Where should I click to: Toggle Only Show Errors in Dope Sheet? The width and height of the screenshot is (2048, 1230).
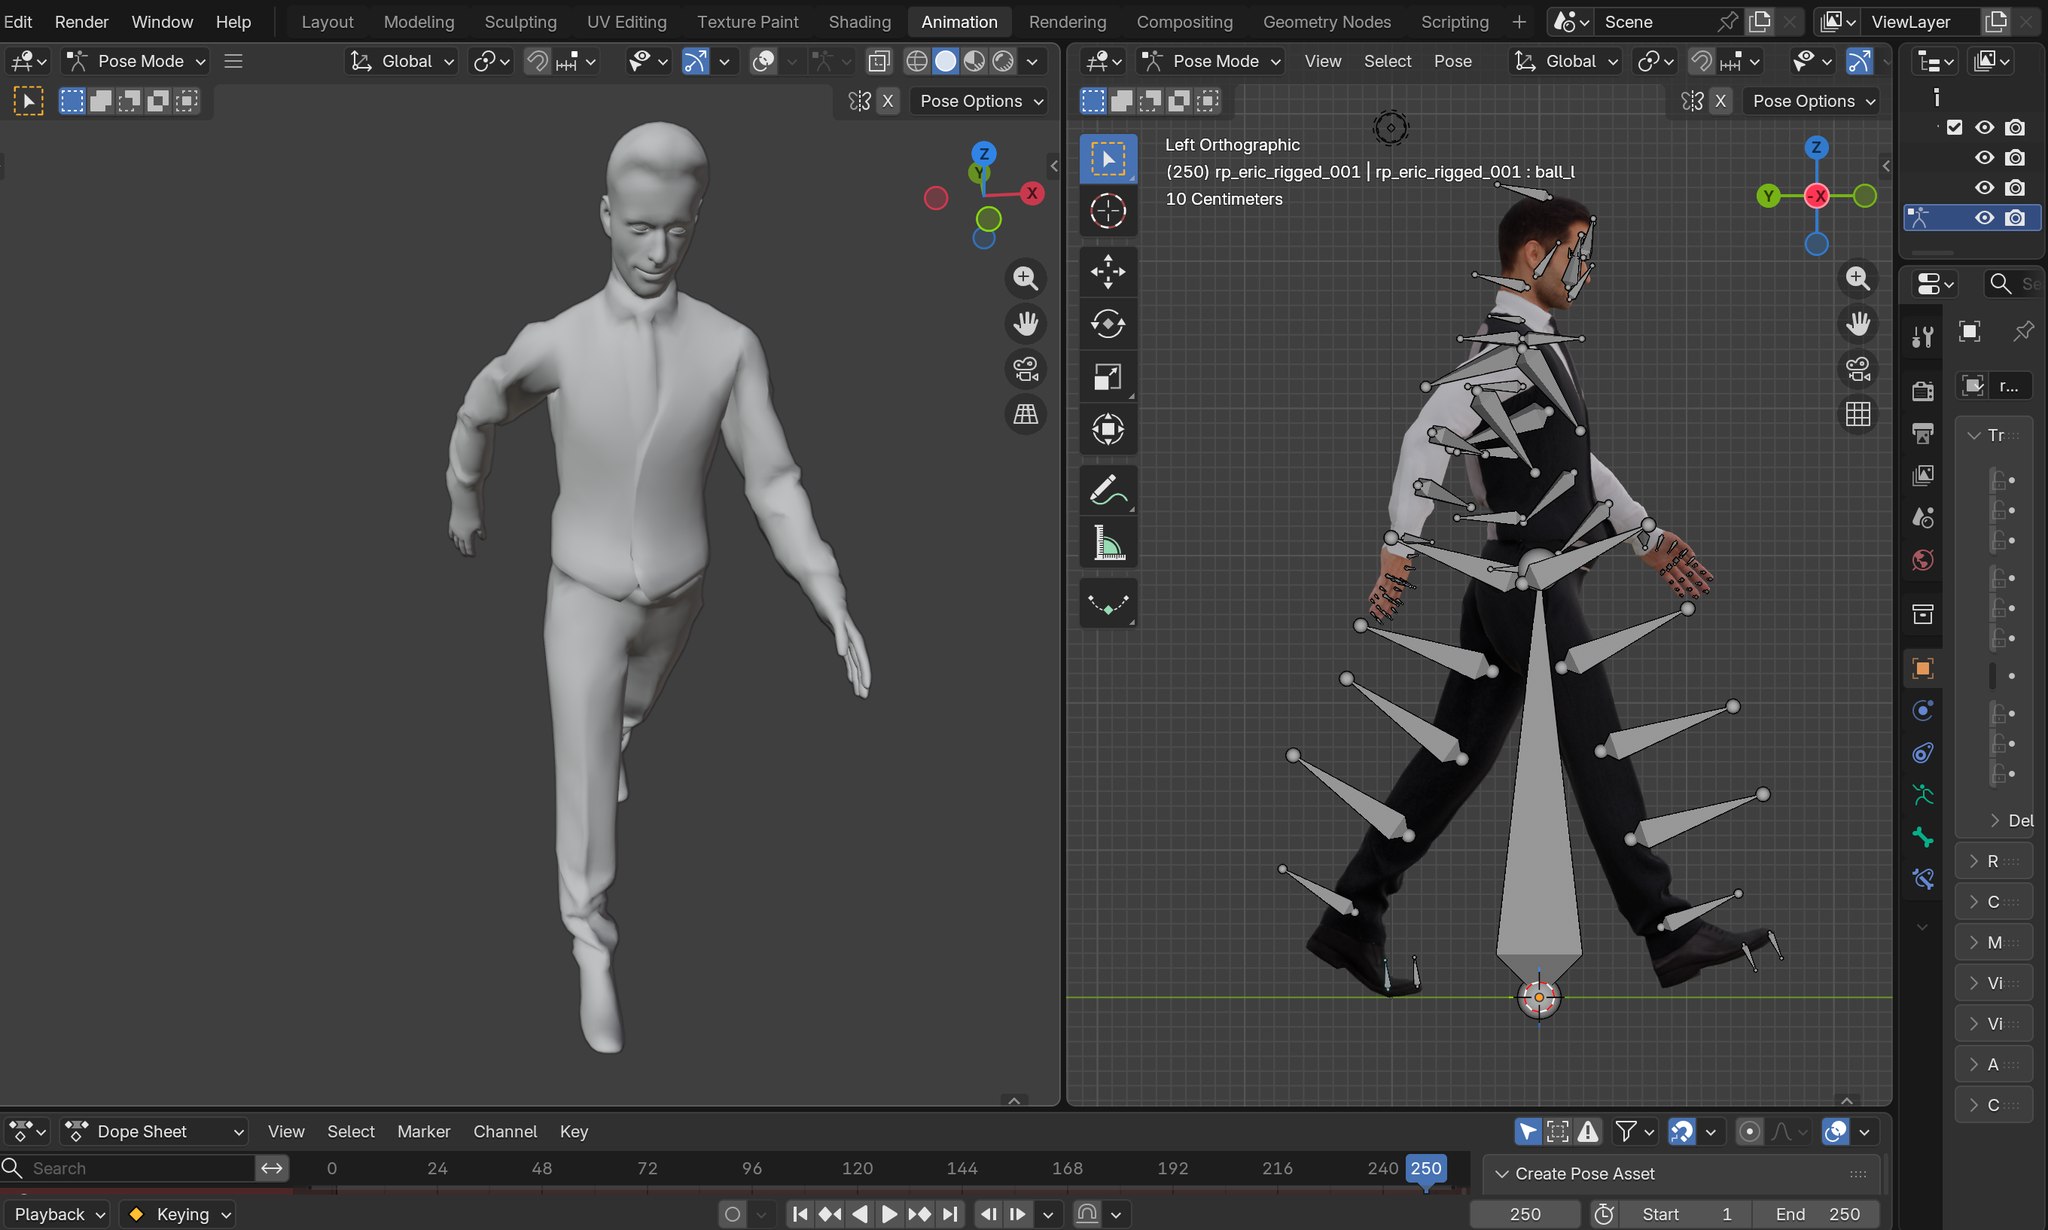(1588, 1131)
